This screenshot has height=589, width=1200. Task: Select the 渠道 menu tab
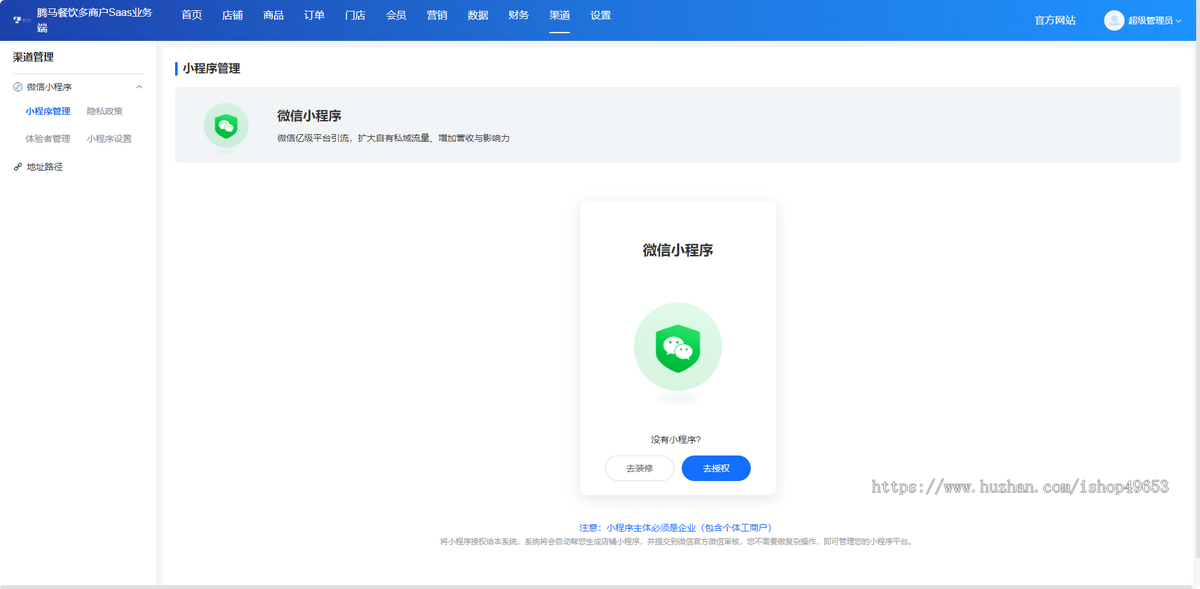pyautogui.click(x=560, y=15)
